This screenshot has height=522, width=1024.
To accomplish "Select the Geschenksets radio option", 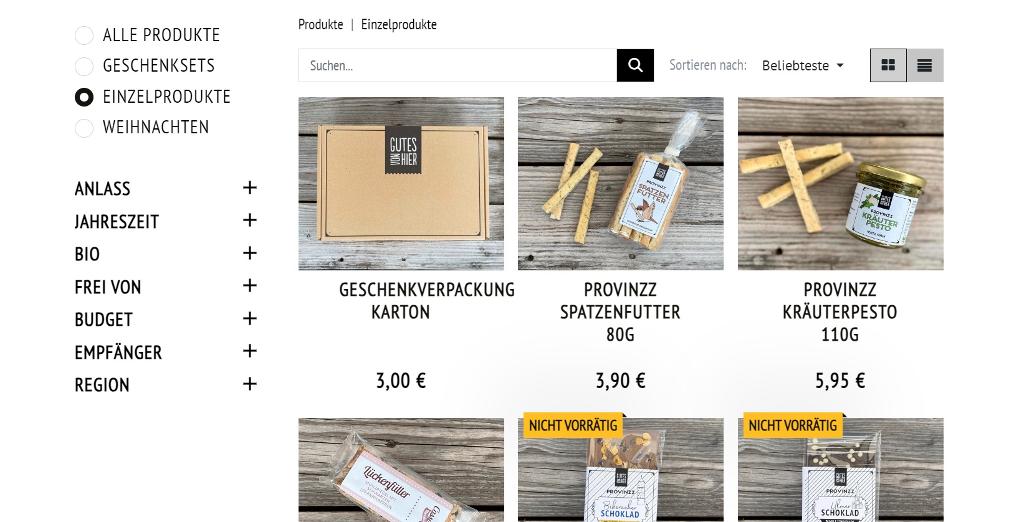I will 84,66.
